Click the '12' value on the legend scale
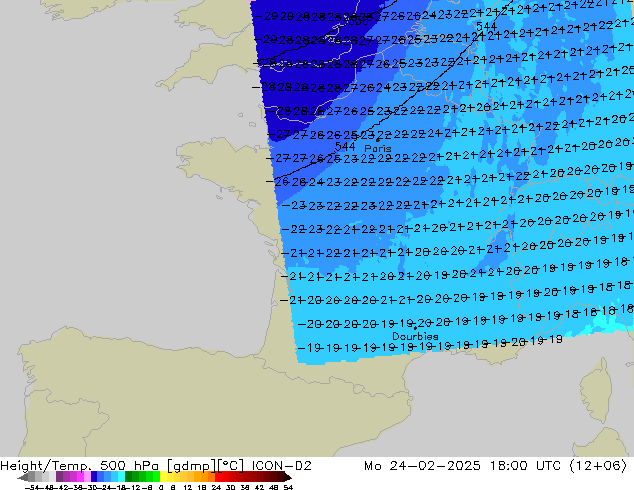Image resolution: width=634 pixels, height=490 pixels. tap(188, 487)
